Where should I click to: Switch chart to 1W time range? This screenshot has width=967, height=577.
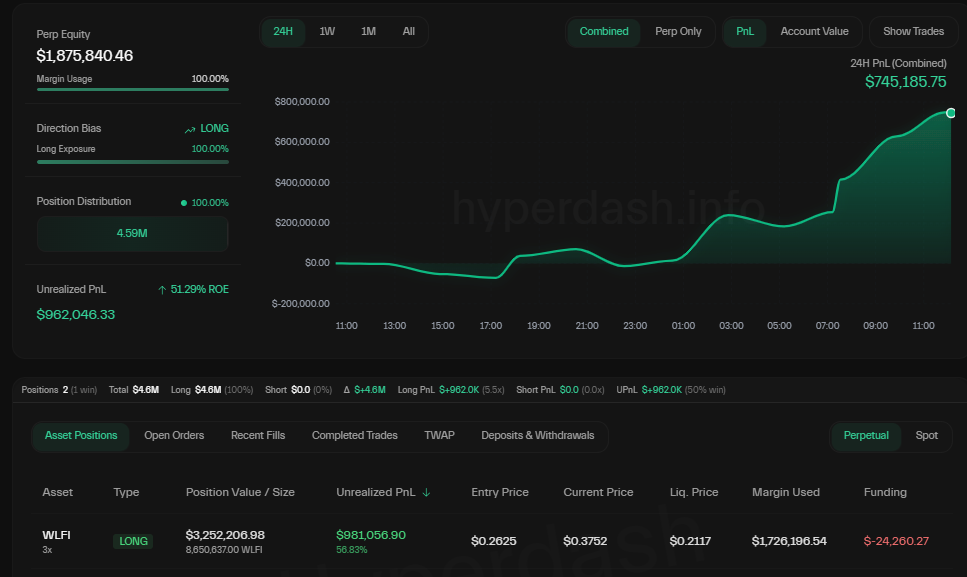tap(327, 32)
